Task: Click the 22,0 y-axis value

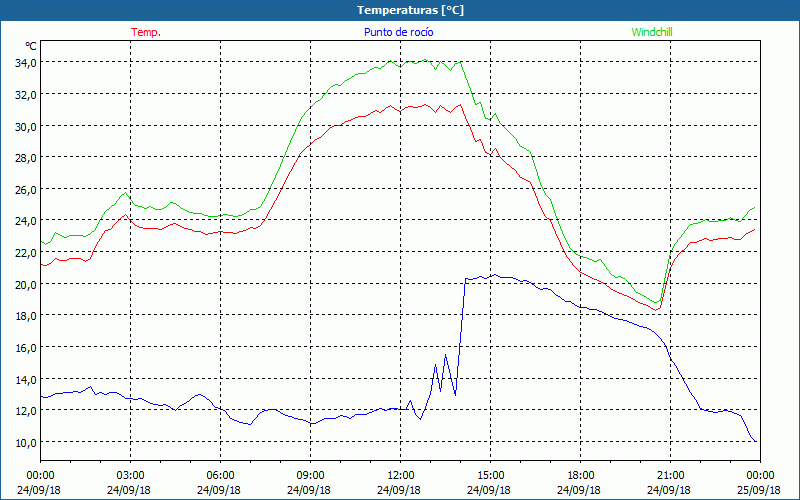Action: 25,253
